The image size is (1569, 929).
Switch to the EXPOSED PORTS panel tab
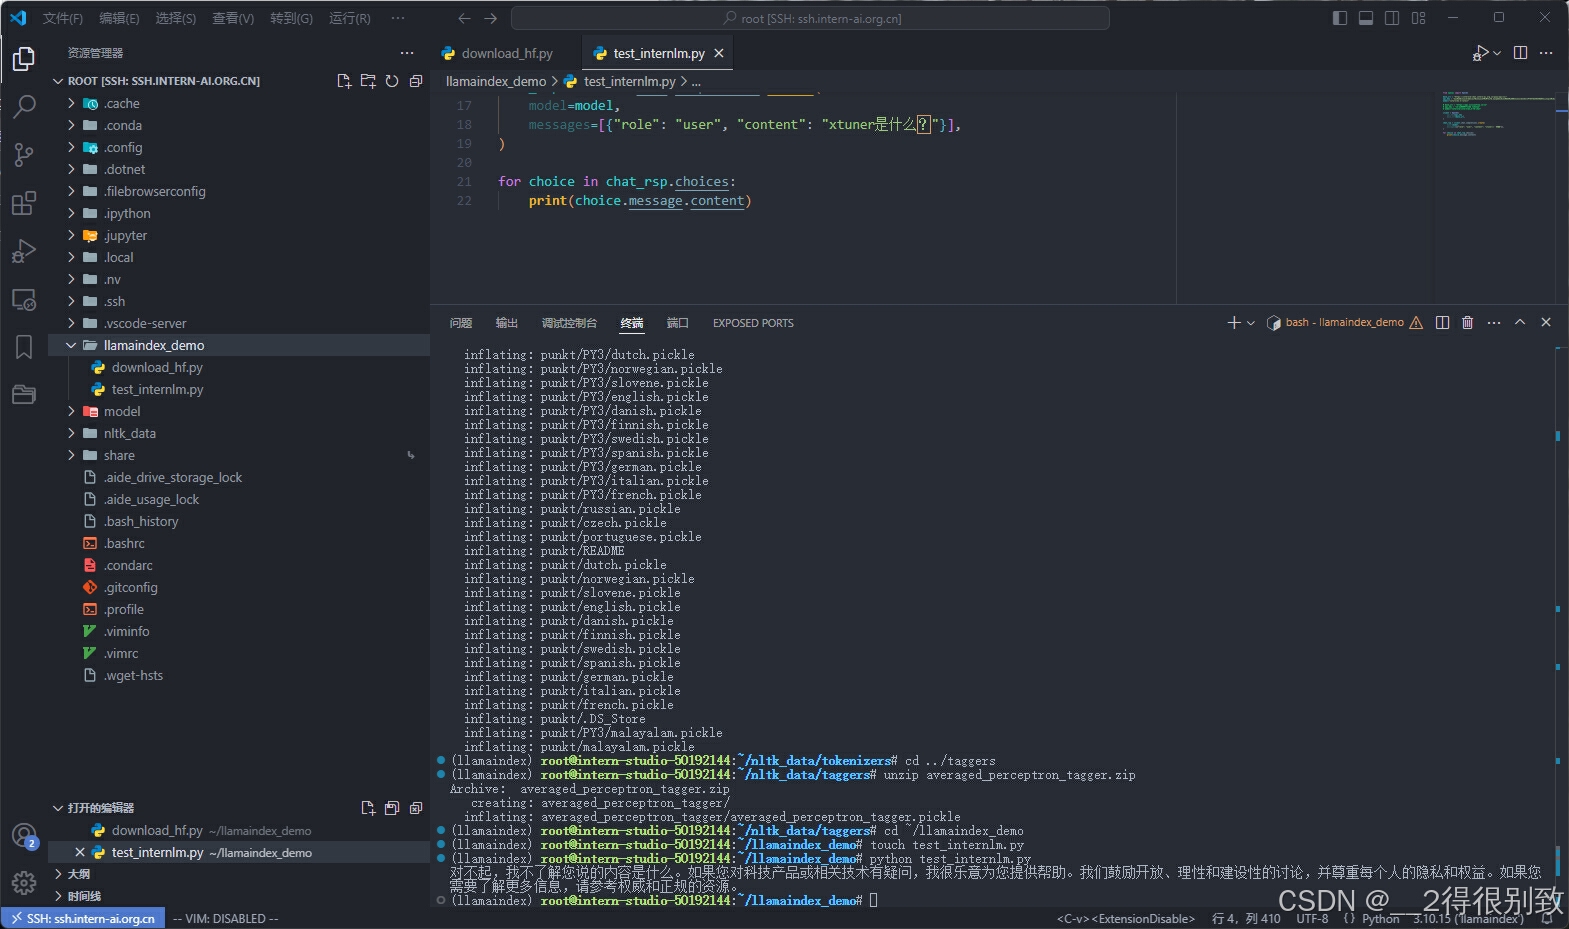pos(753,323)
